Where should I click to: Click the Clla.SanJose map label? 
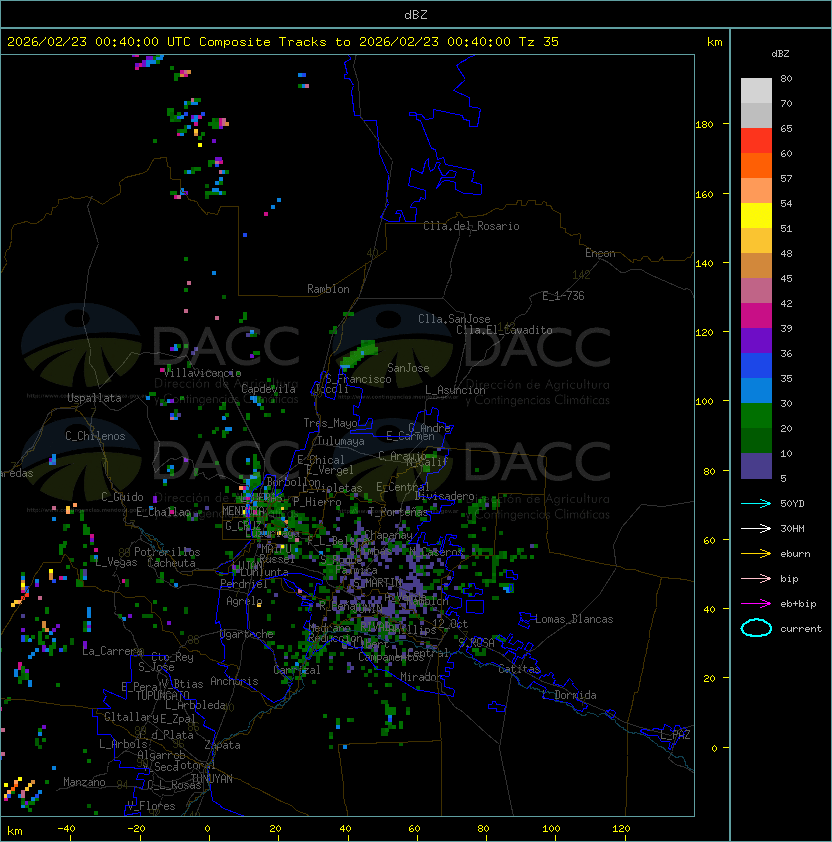[x=454, y=319]
